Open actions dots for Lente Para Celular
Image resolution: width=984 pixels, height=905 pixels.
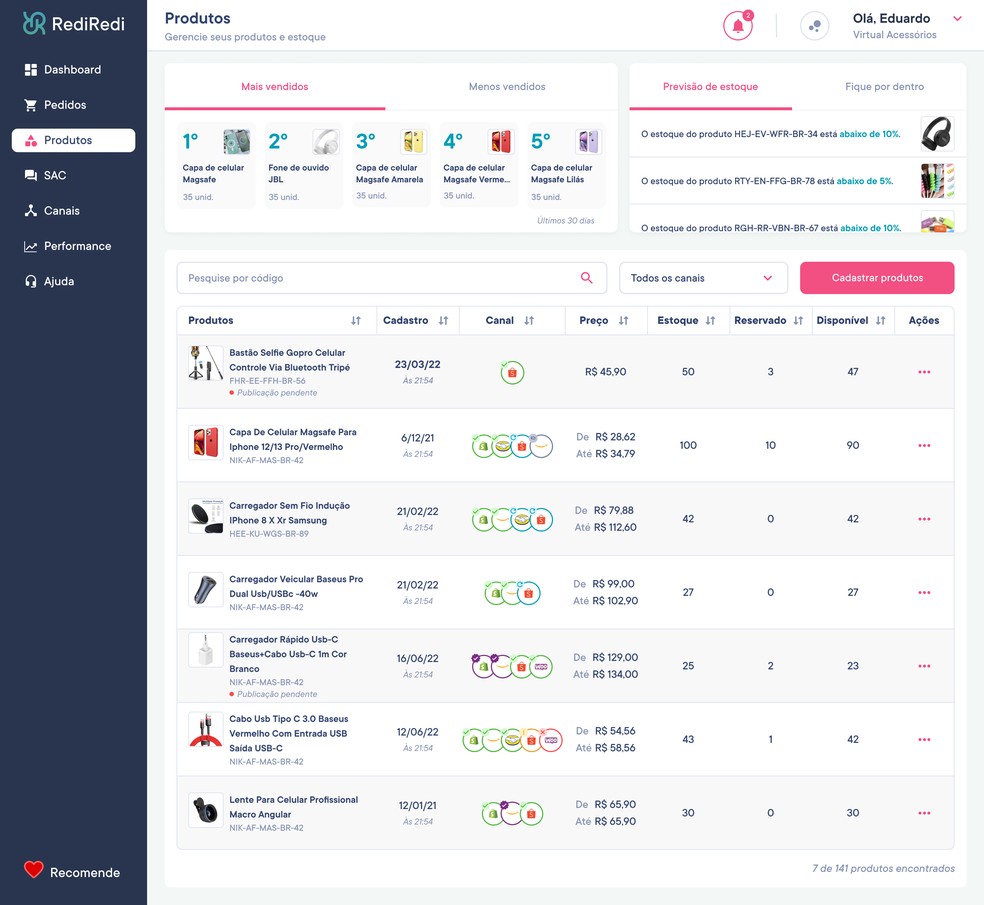(x=923, y=813)
